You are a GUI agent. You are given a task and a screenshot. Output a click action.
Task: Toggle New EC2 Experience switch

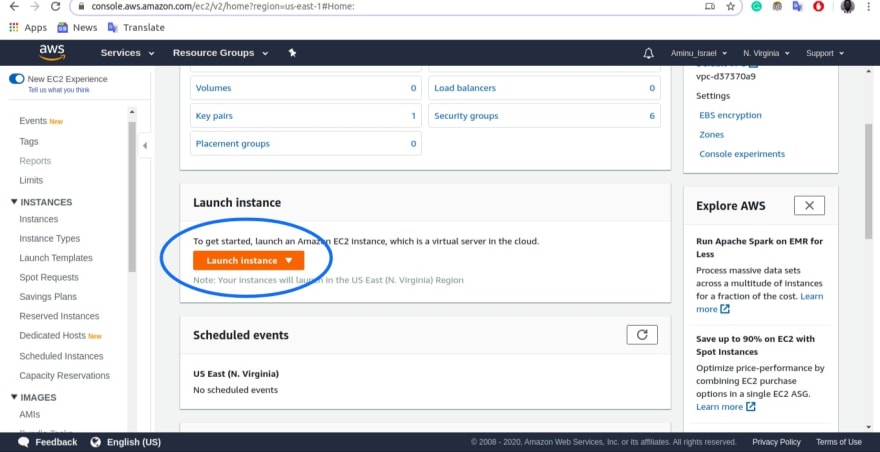pyautogui.click(x=17, y=79)
